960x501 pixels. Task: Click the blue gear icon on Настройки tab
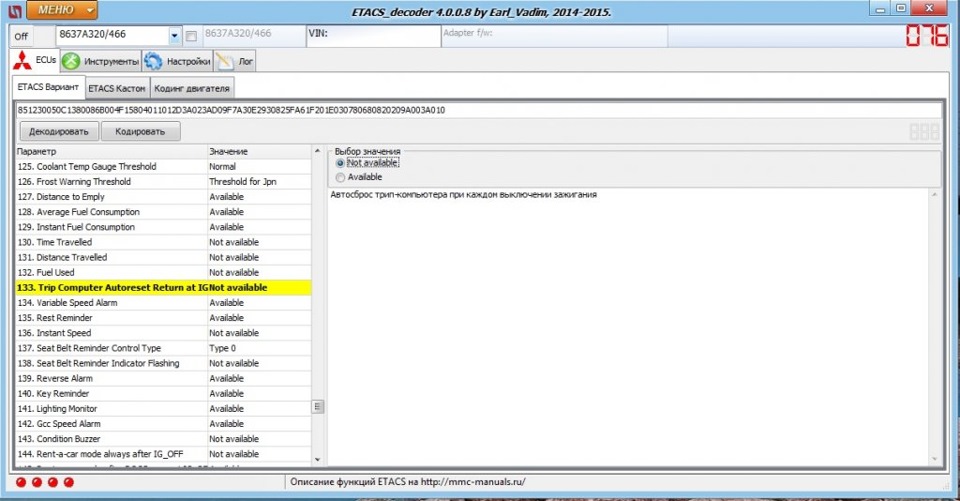[x=153, y=61]
